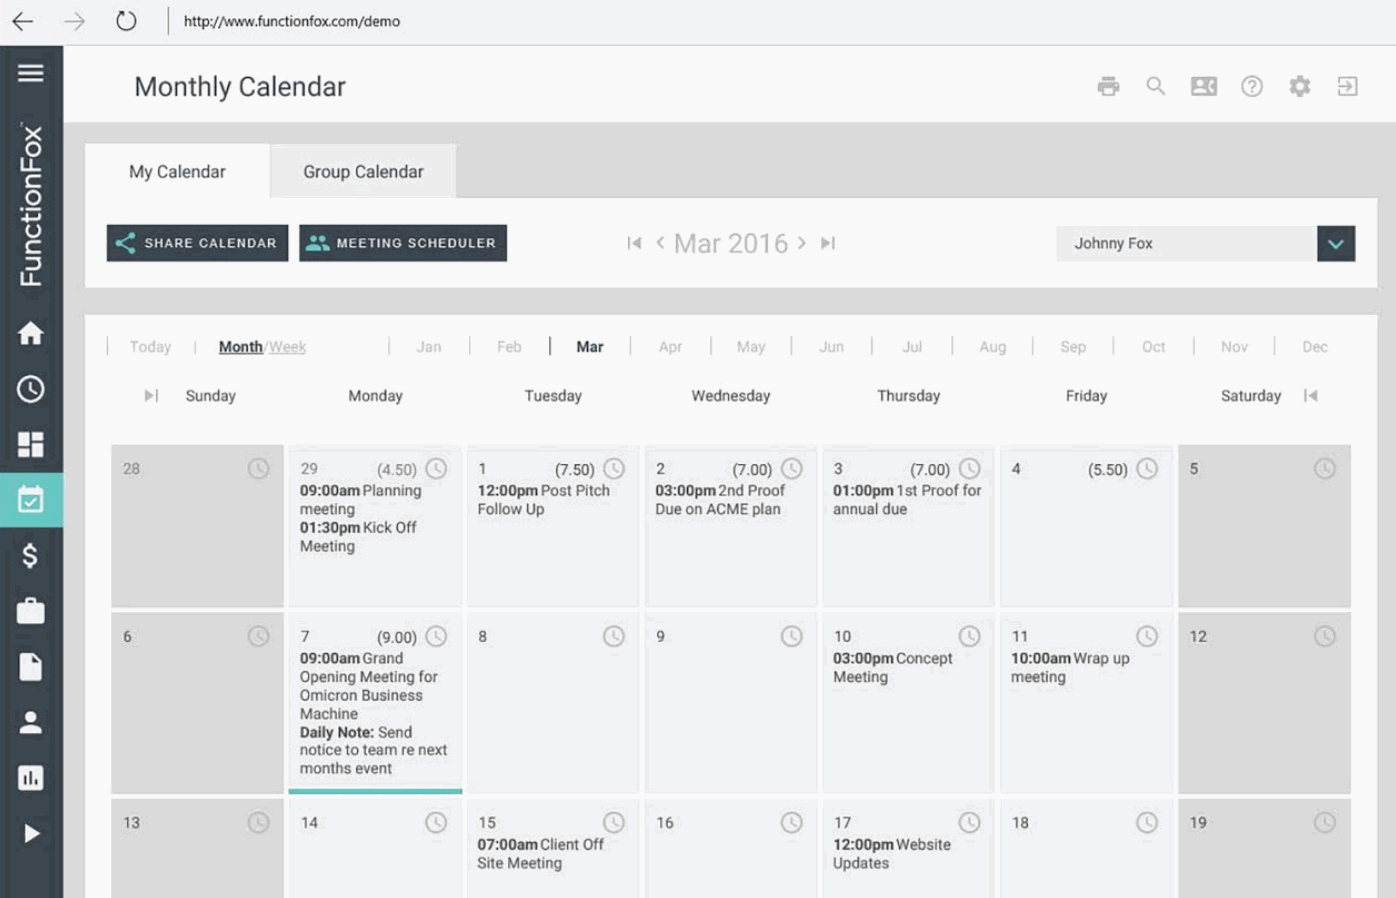Open the dashboard grid icon in sidebar
1396x898 pixels.
(31, 444)
